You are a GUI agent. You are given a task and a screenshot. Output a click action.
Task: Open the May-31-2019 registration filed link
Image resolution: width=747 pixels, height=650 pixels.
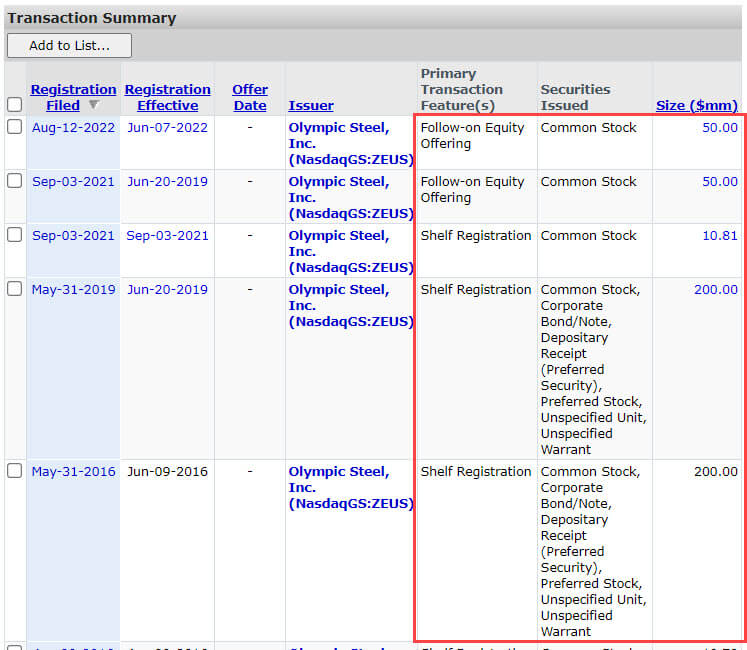[73, 289]
